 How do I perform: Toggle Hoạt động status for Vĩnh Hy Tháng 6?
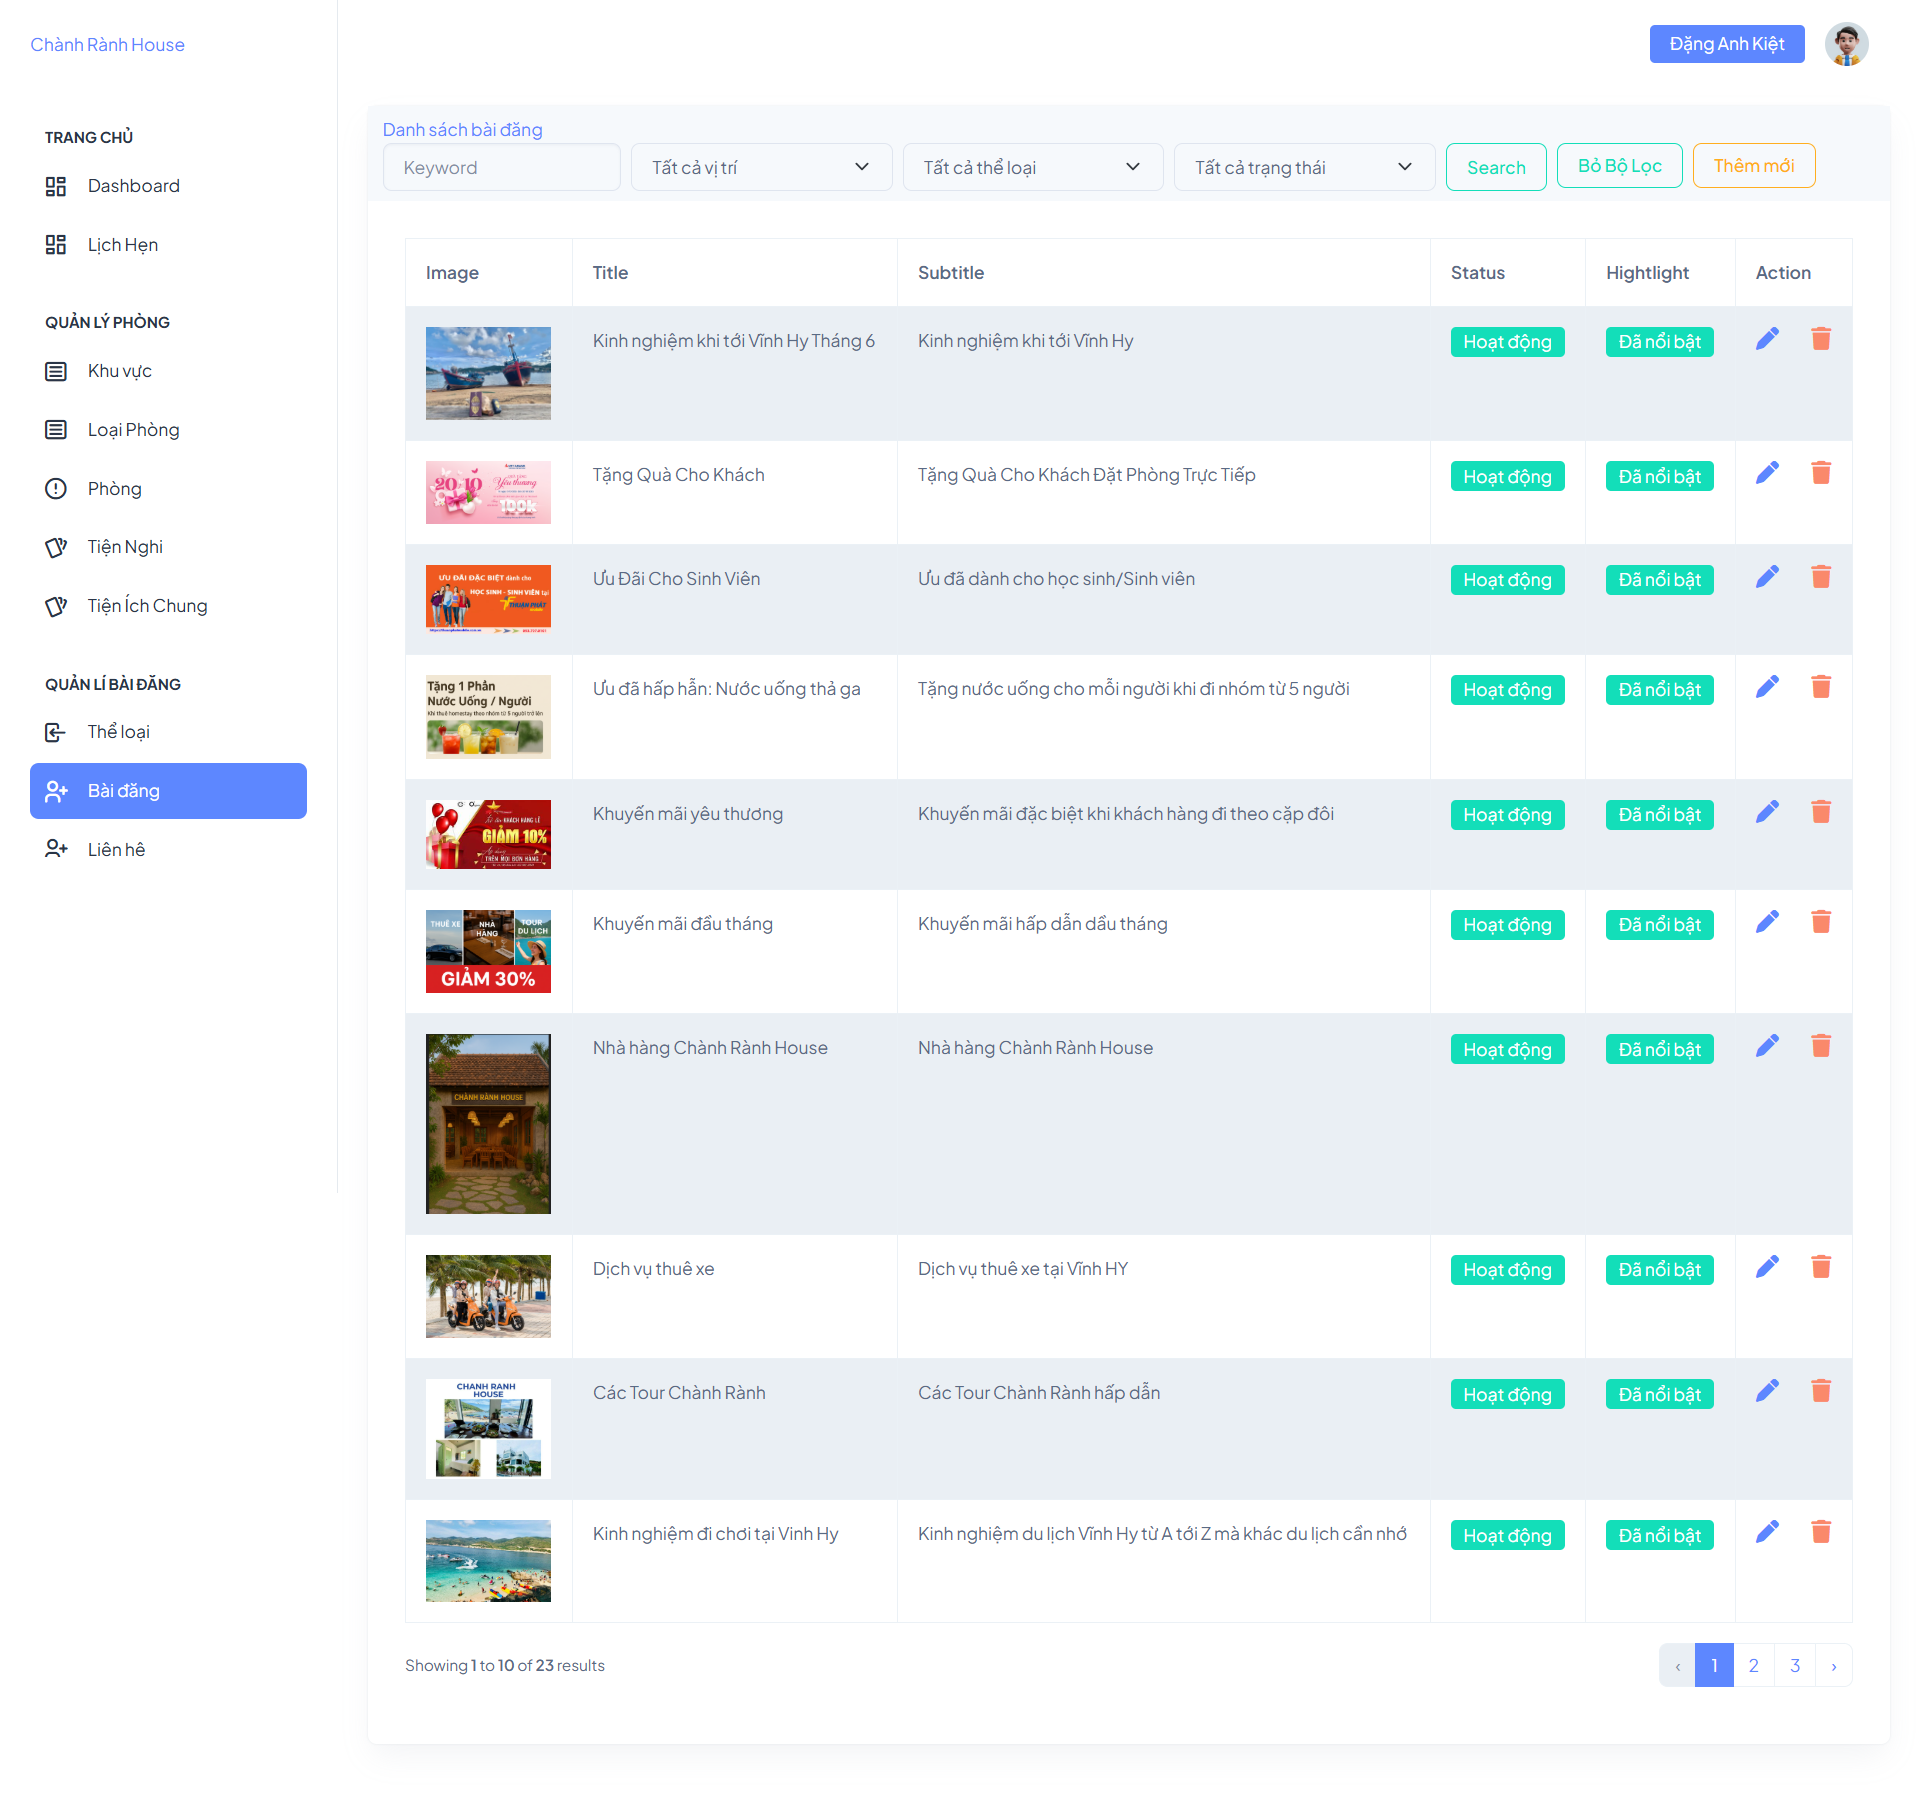point(1507,342)
